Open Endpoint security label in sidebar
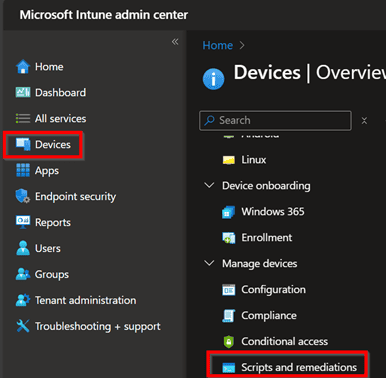Viewport: 386px width, 378px height. (x=75, y=197)
